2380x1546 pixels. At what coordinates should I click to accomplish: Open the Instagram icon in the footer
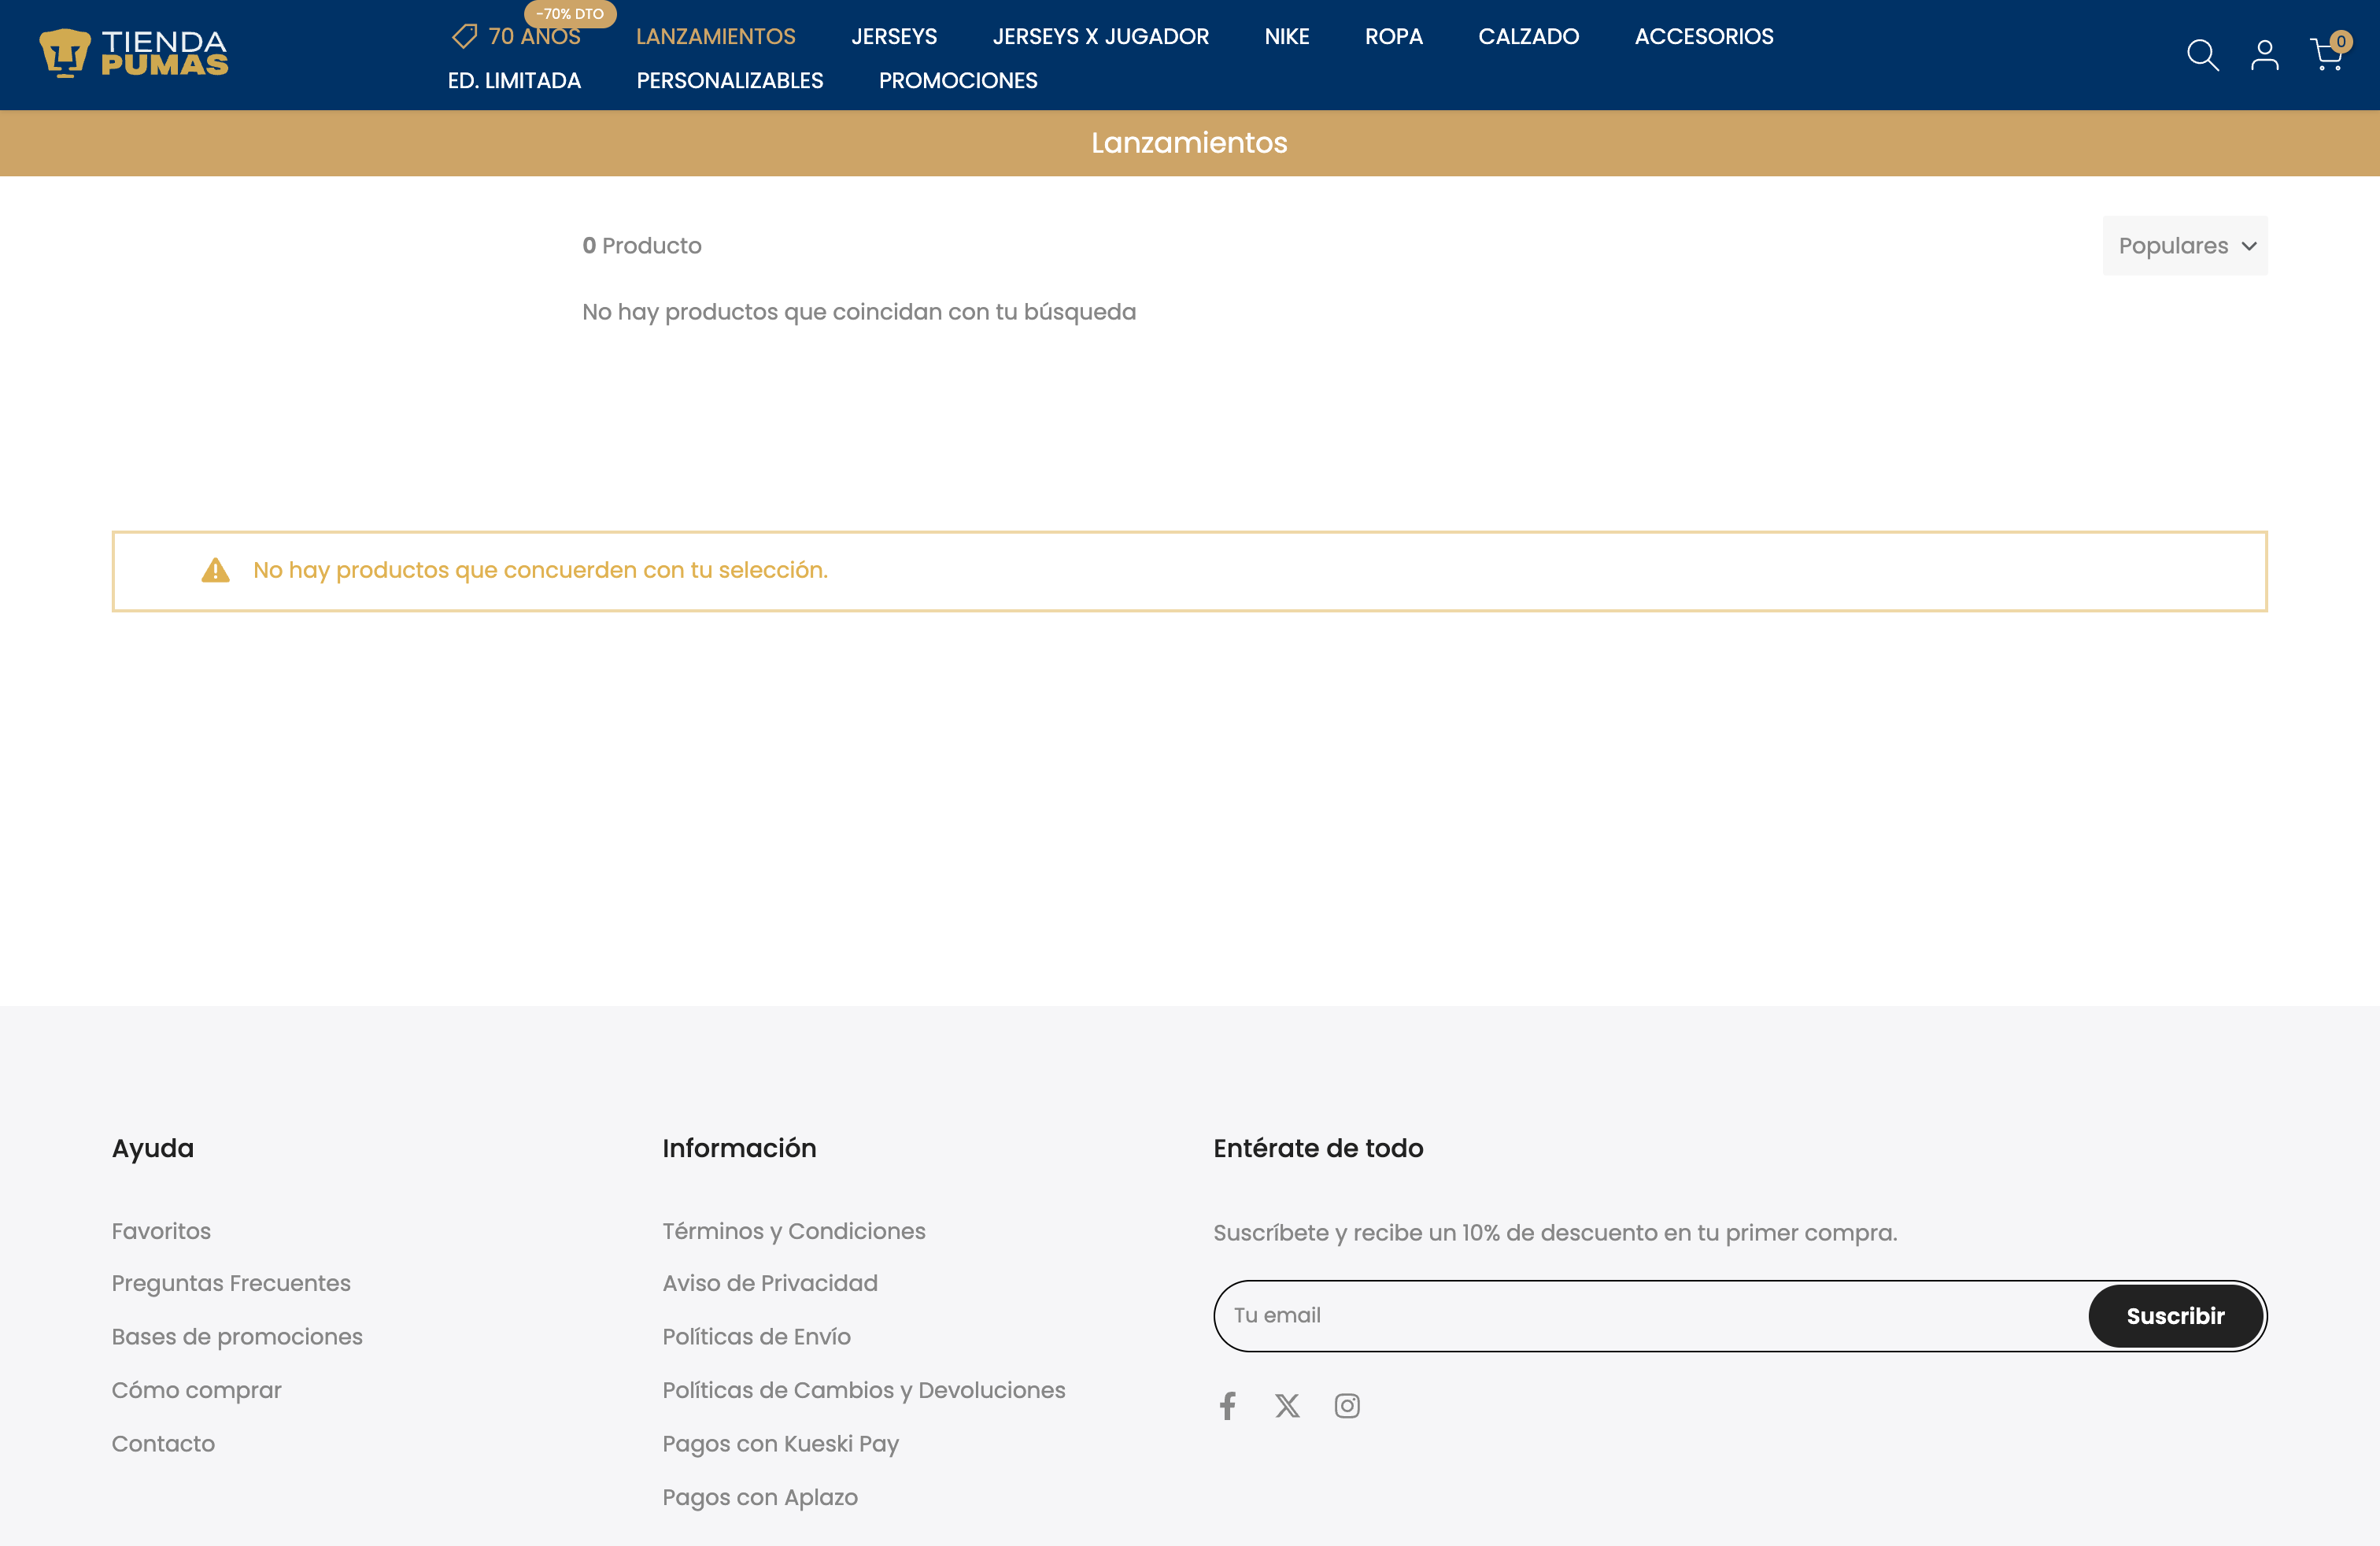click(x=1347, y=1405)
